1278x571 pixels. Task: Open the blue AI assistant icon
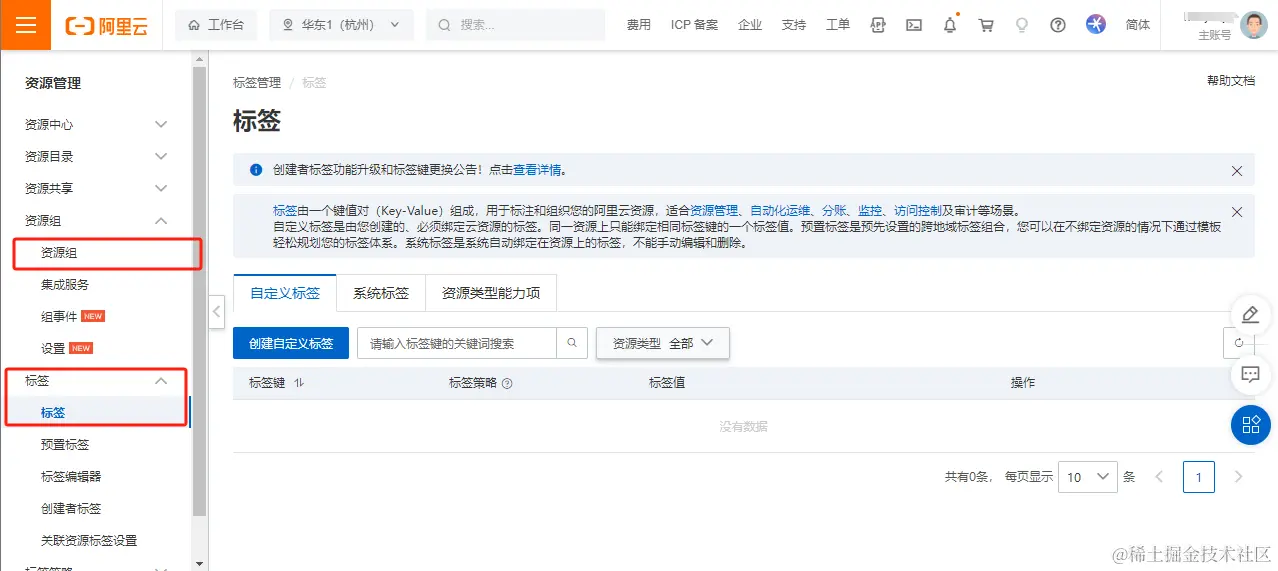(1096, 25)
